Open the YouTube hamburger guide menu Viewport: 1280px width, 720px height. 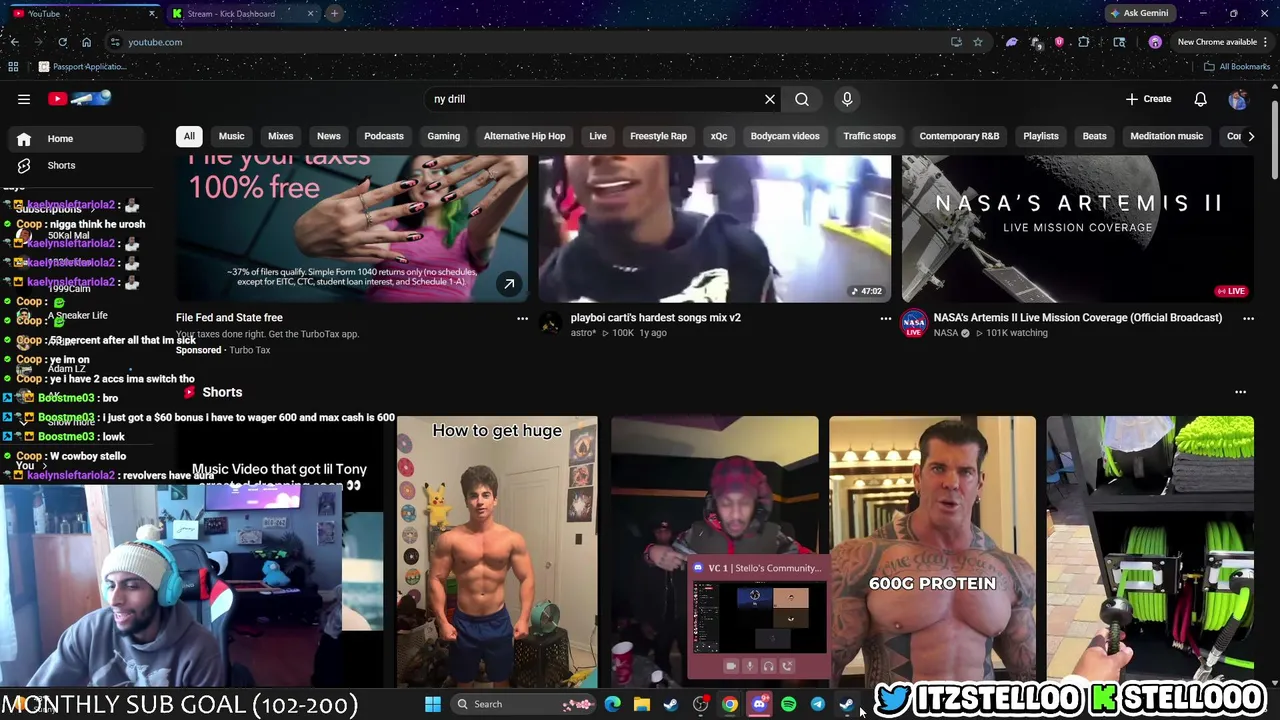24,99
